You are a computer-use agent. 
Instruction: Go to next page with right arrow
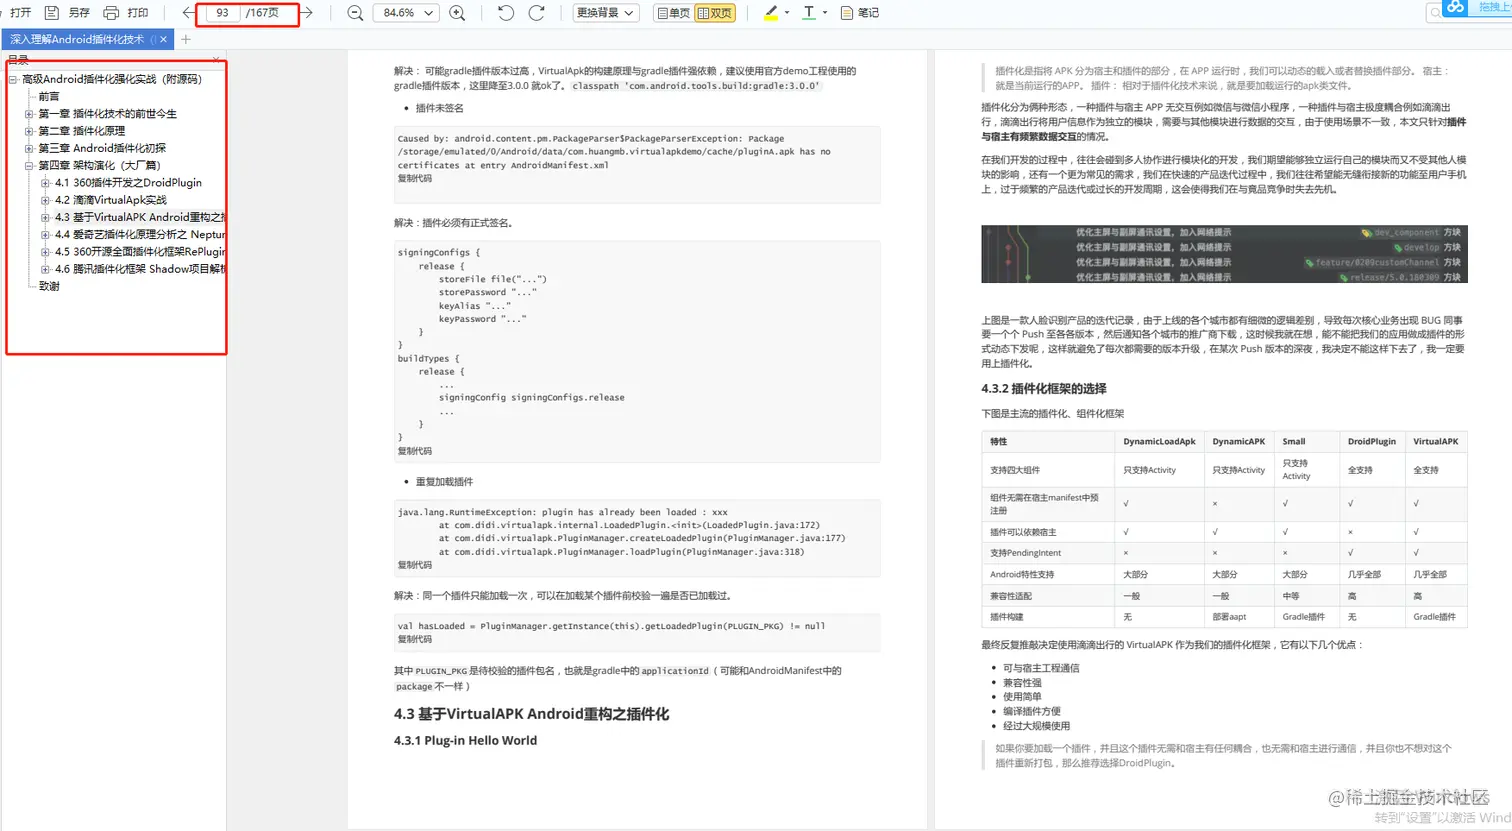(x=308, y=13)
